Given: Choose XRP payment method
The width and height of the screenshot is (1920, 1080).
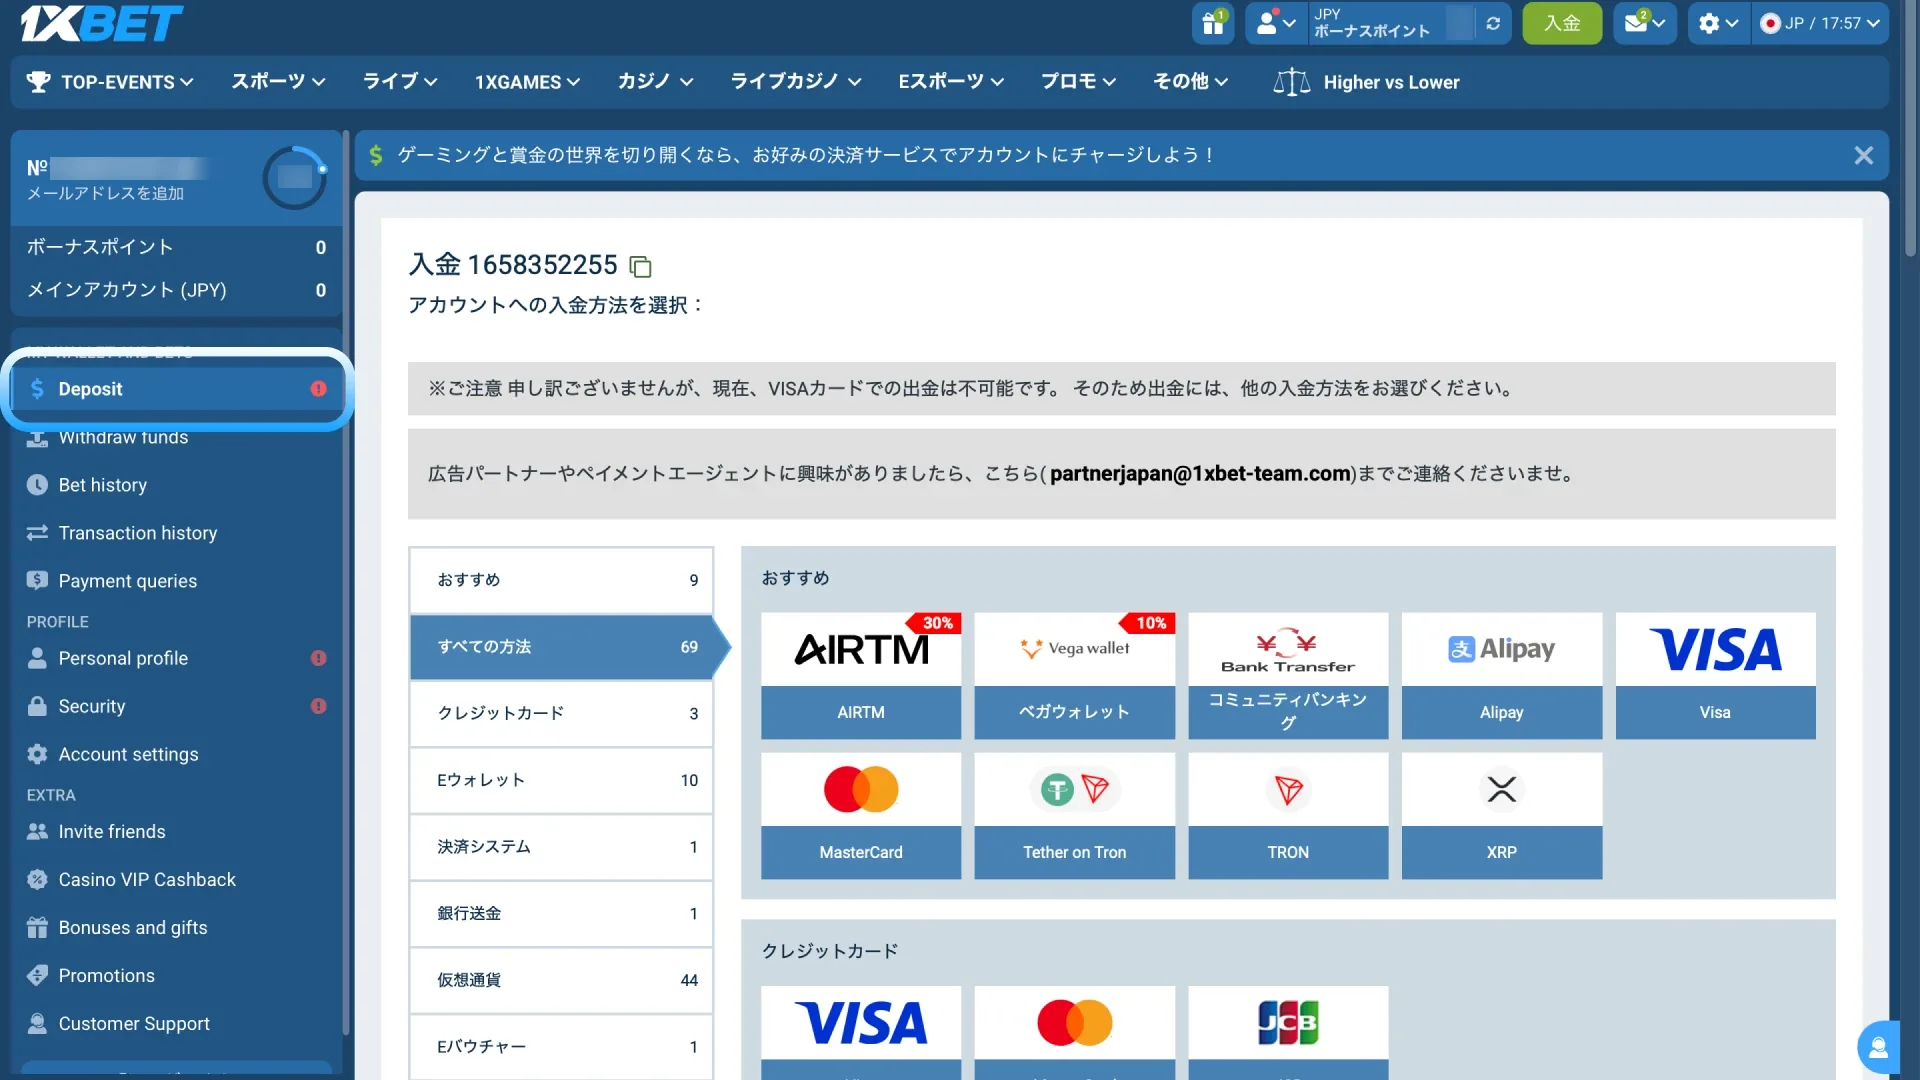Looking at the screenshot, I should tap(1501, 816).
